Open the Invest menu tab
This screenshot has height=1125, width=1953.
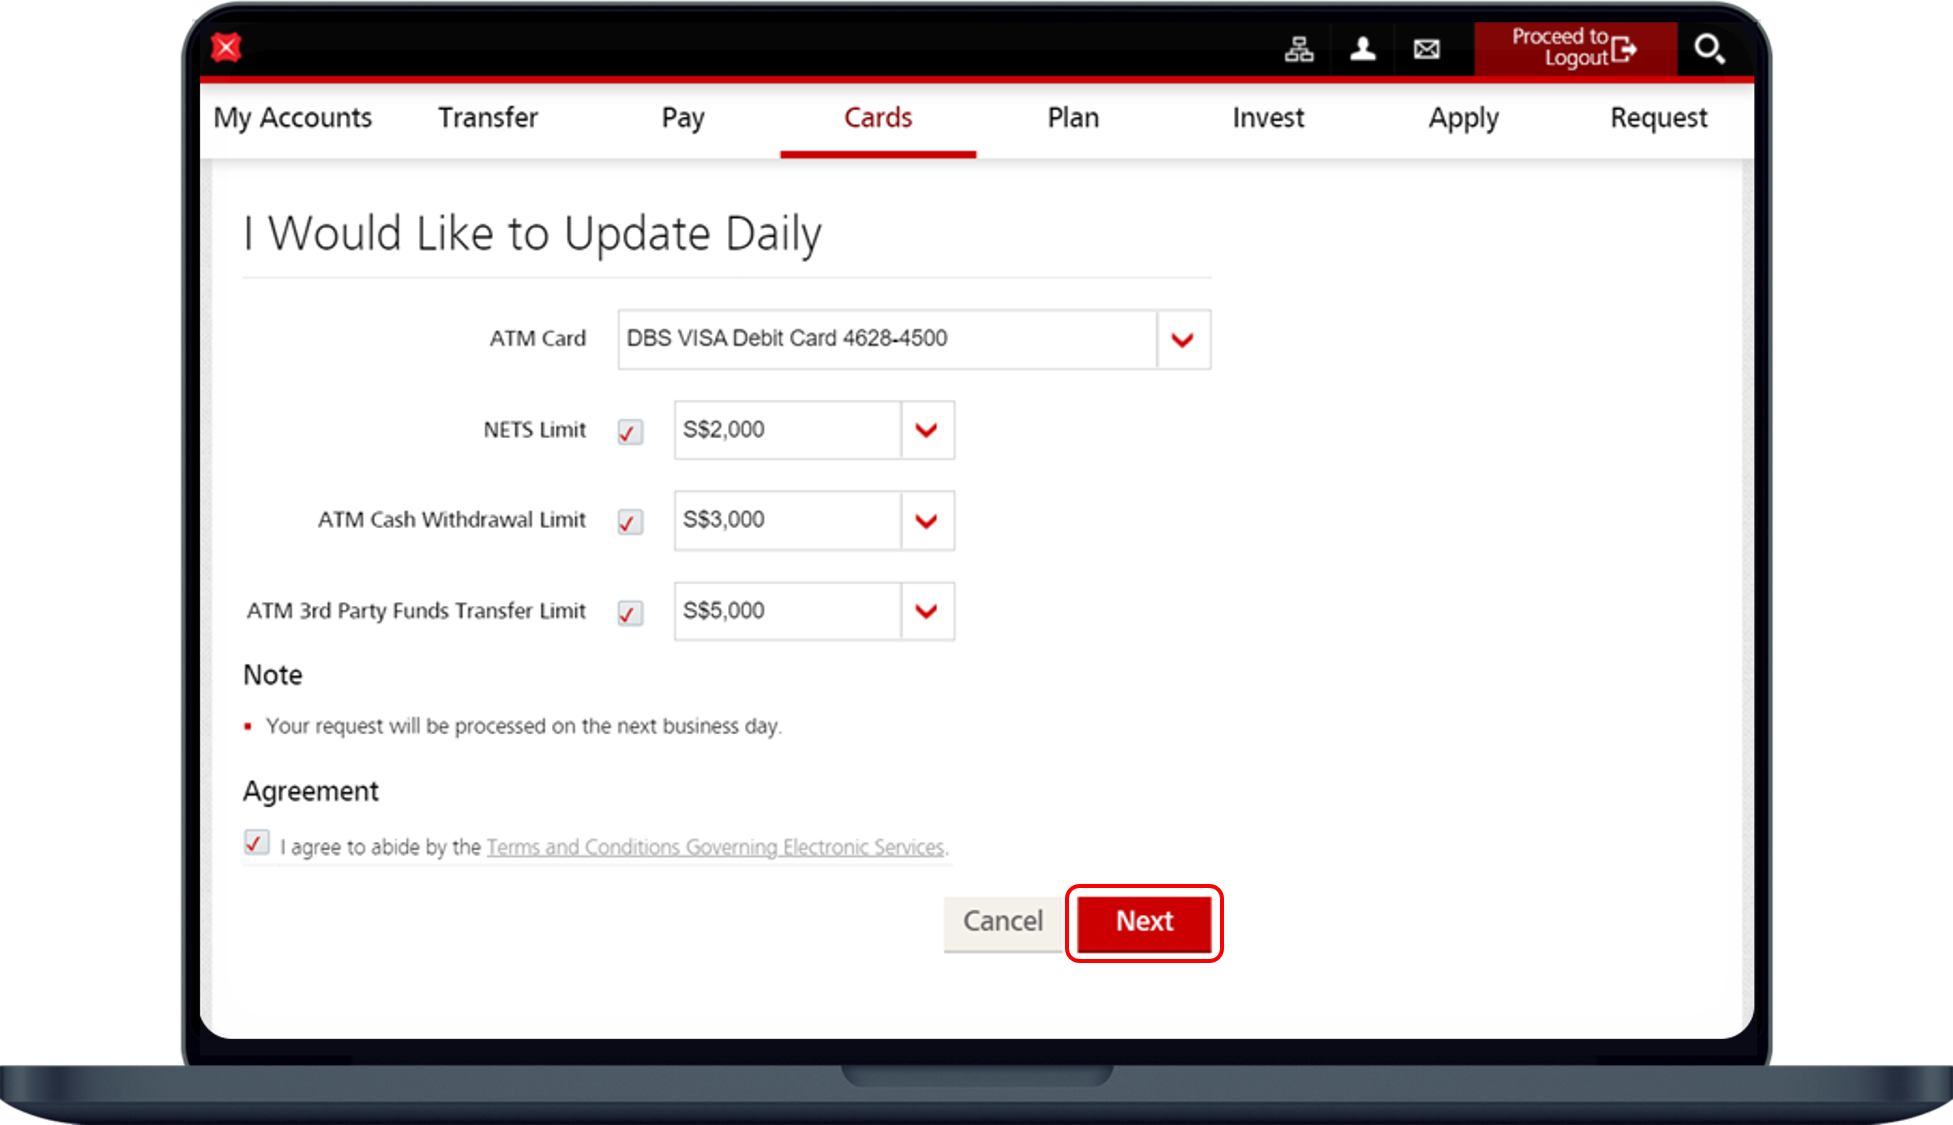coord(1268,118)
